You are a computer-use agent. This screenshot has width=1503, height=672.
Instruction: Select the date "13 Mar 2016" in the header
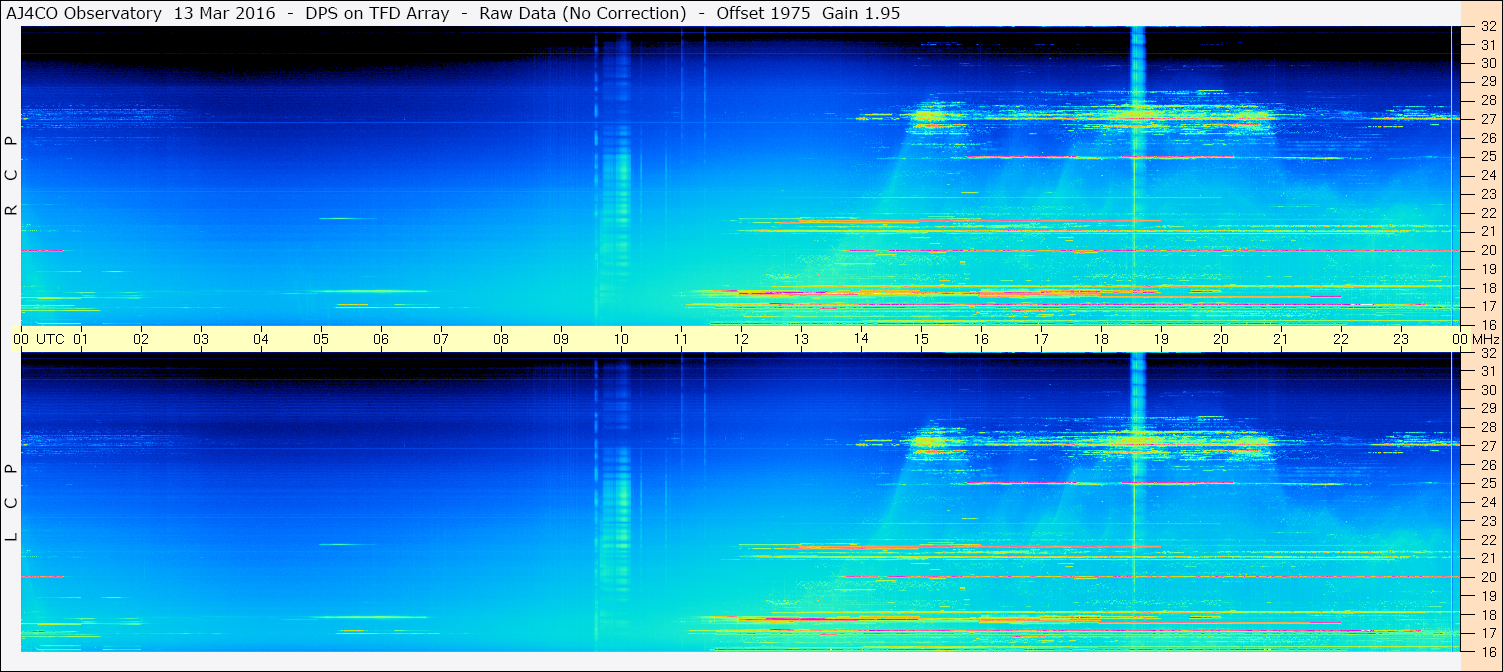[224, 13]
